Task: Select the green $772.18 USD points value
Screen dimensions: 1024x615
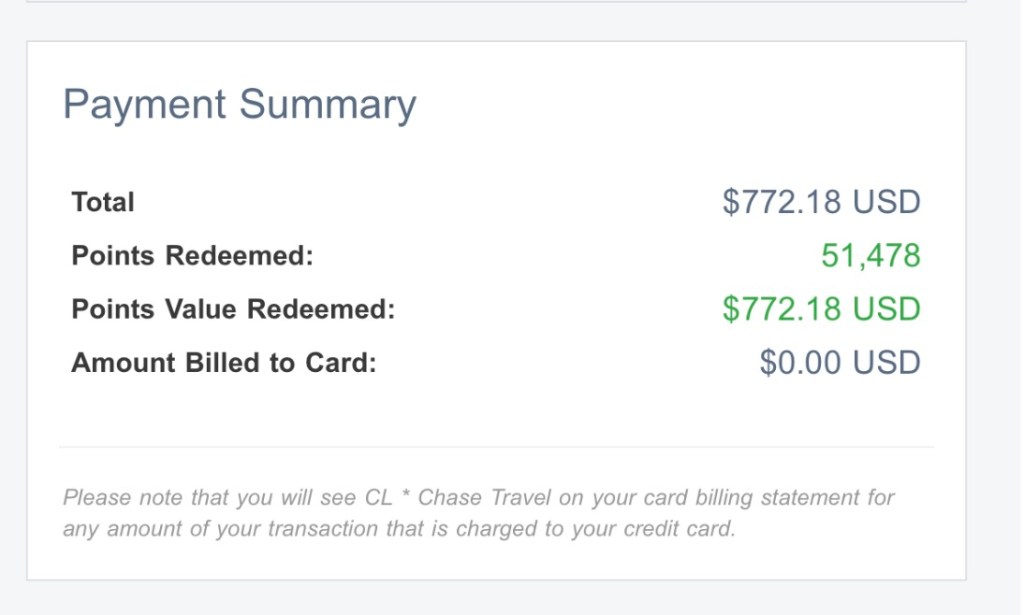Action: [x=820, y=309]
